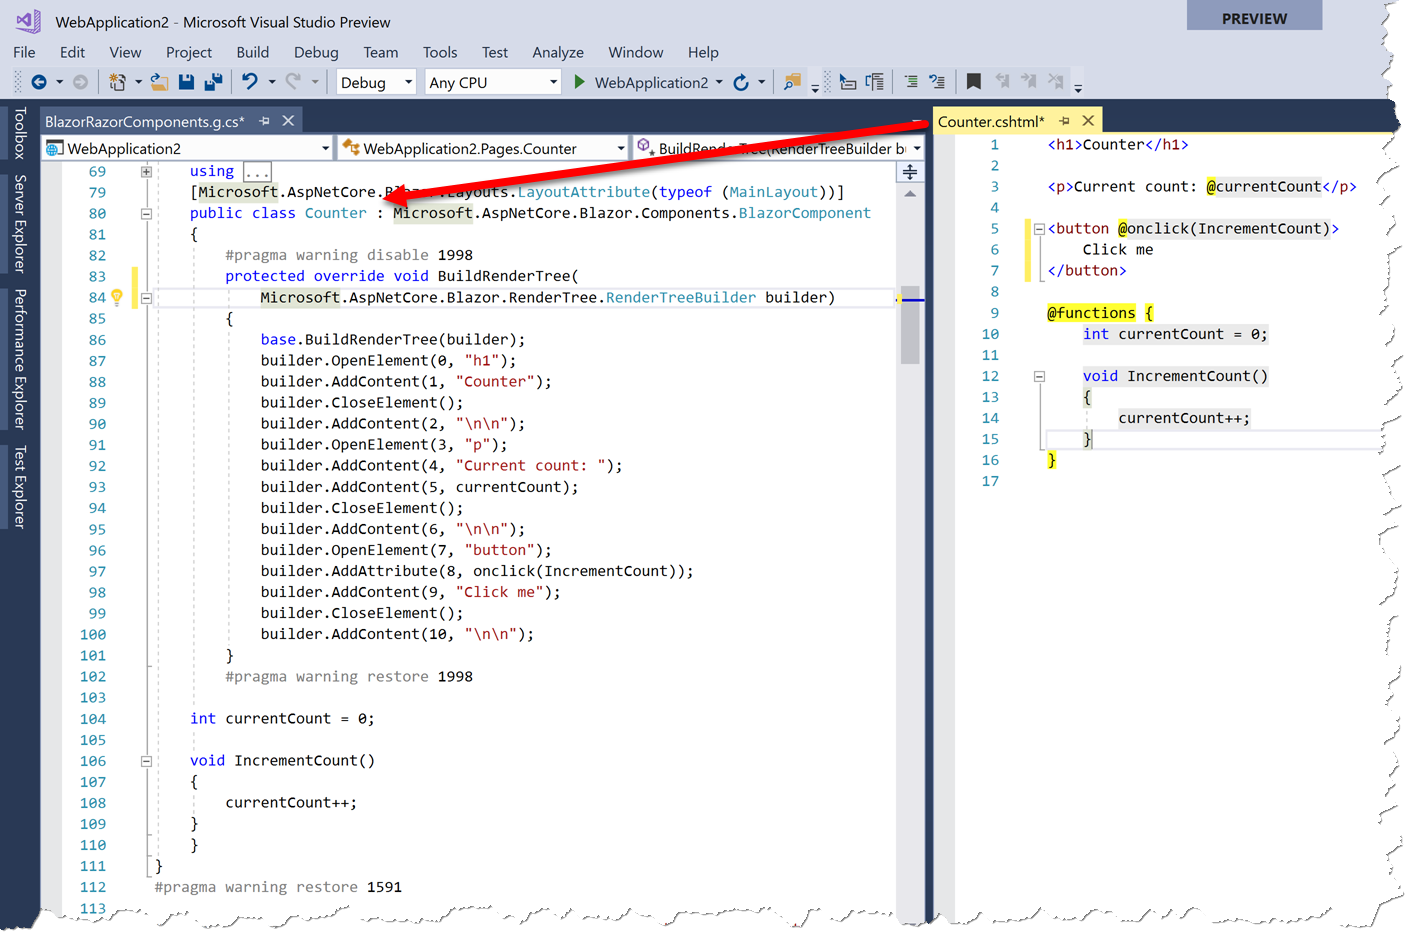Click the clear bookmarks icon
Screen dimensions: 1414x939
(x=1055, y=82)
